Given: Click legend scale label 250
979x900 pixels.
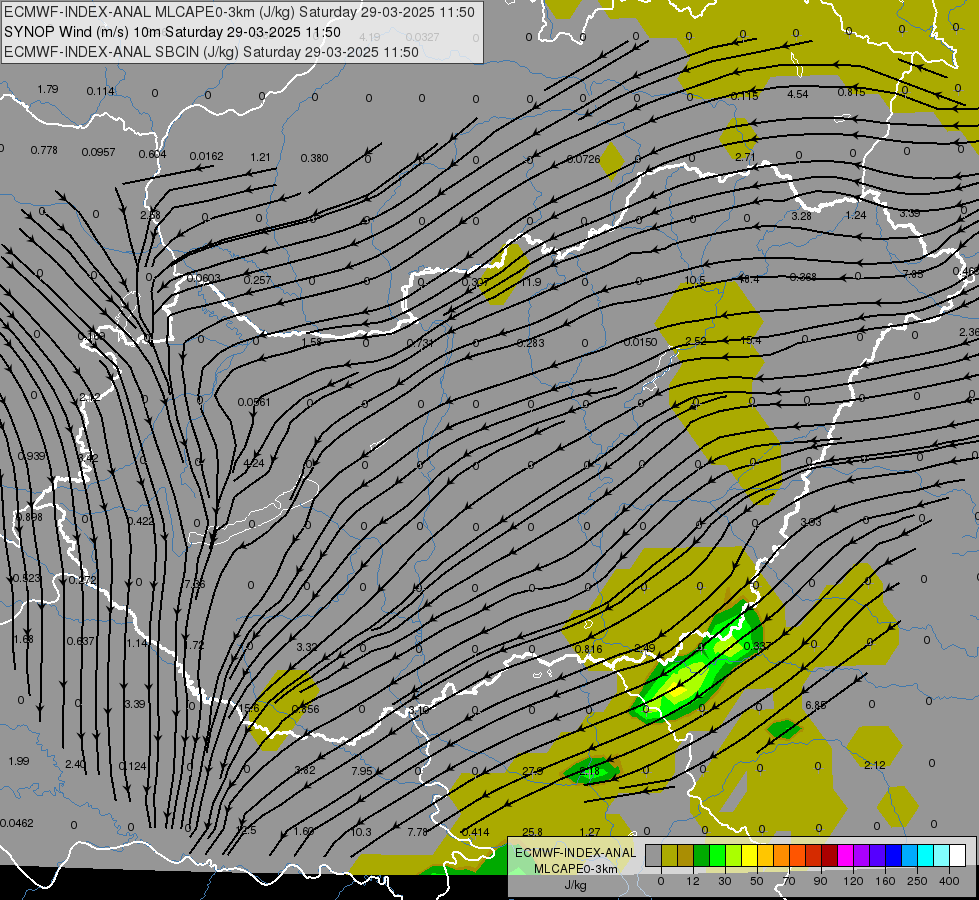Looking at the screenshot, I should pyautogui.click(x=917, y=881).
